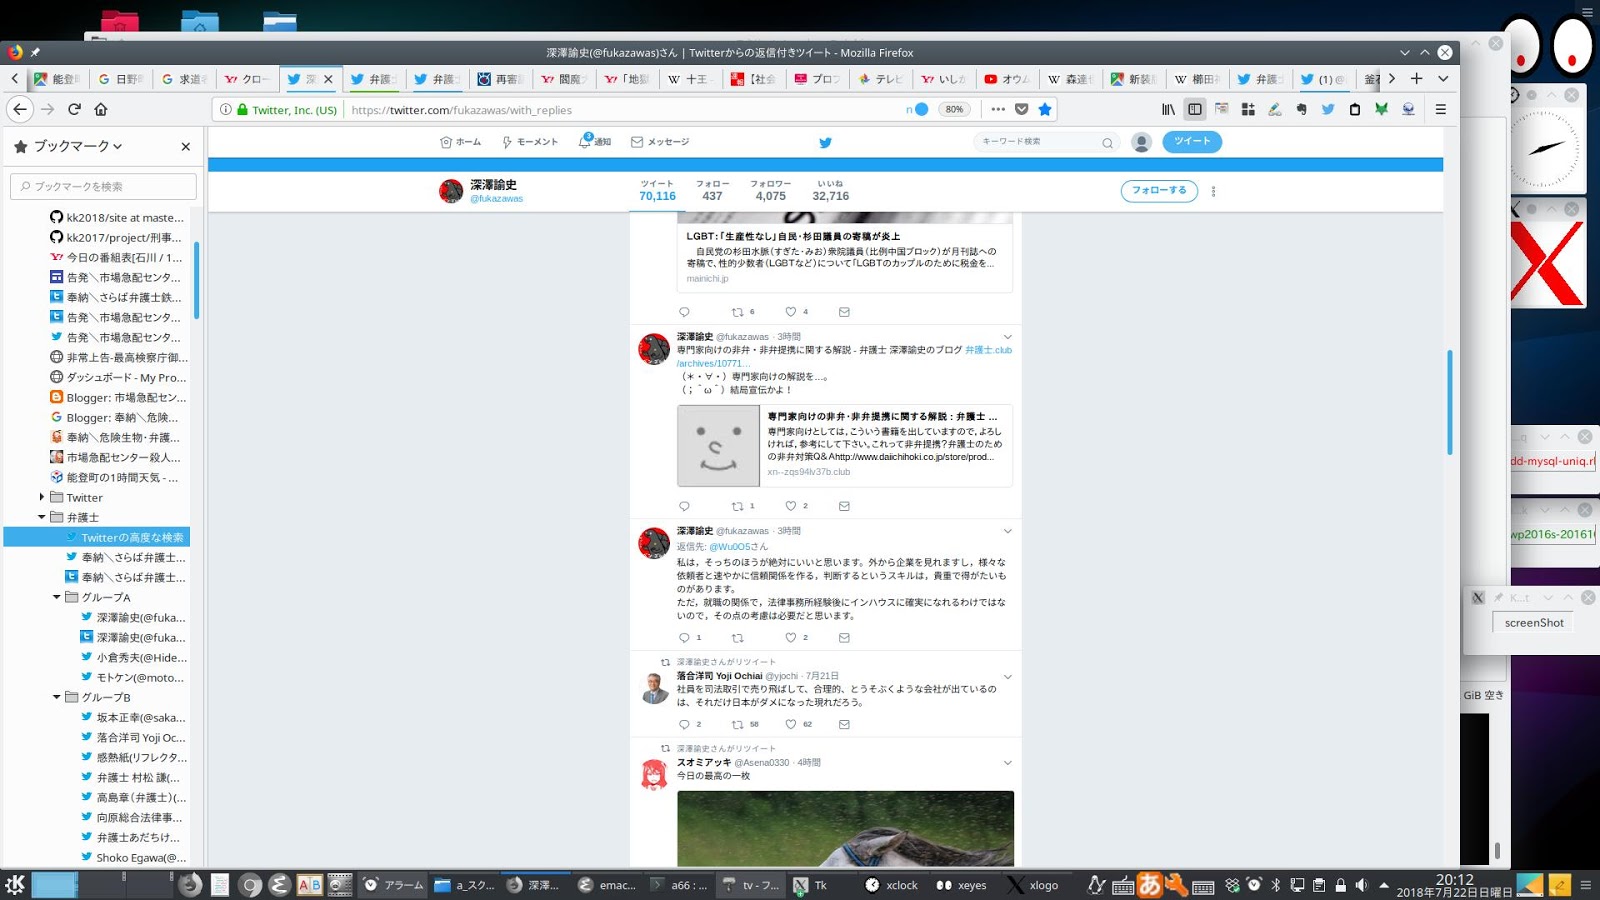Collapse the グループA bookmark folder
The width and height of the screenshot is (1600, 900).
click(x=57, y=597)
